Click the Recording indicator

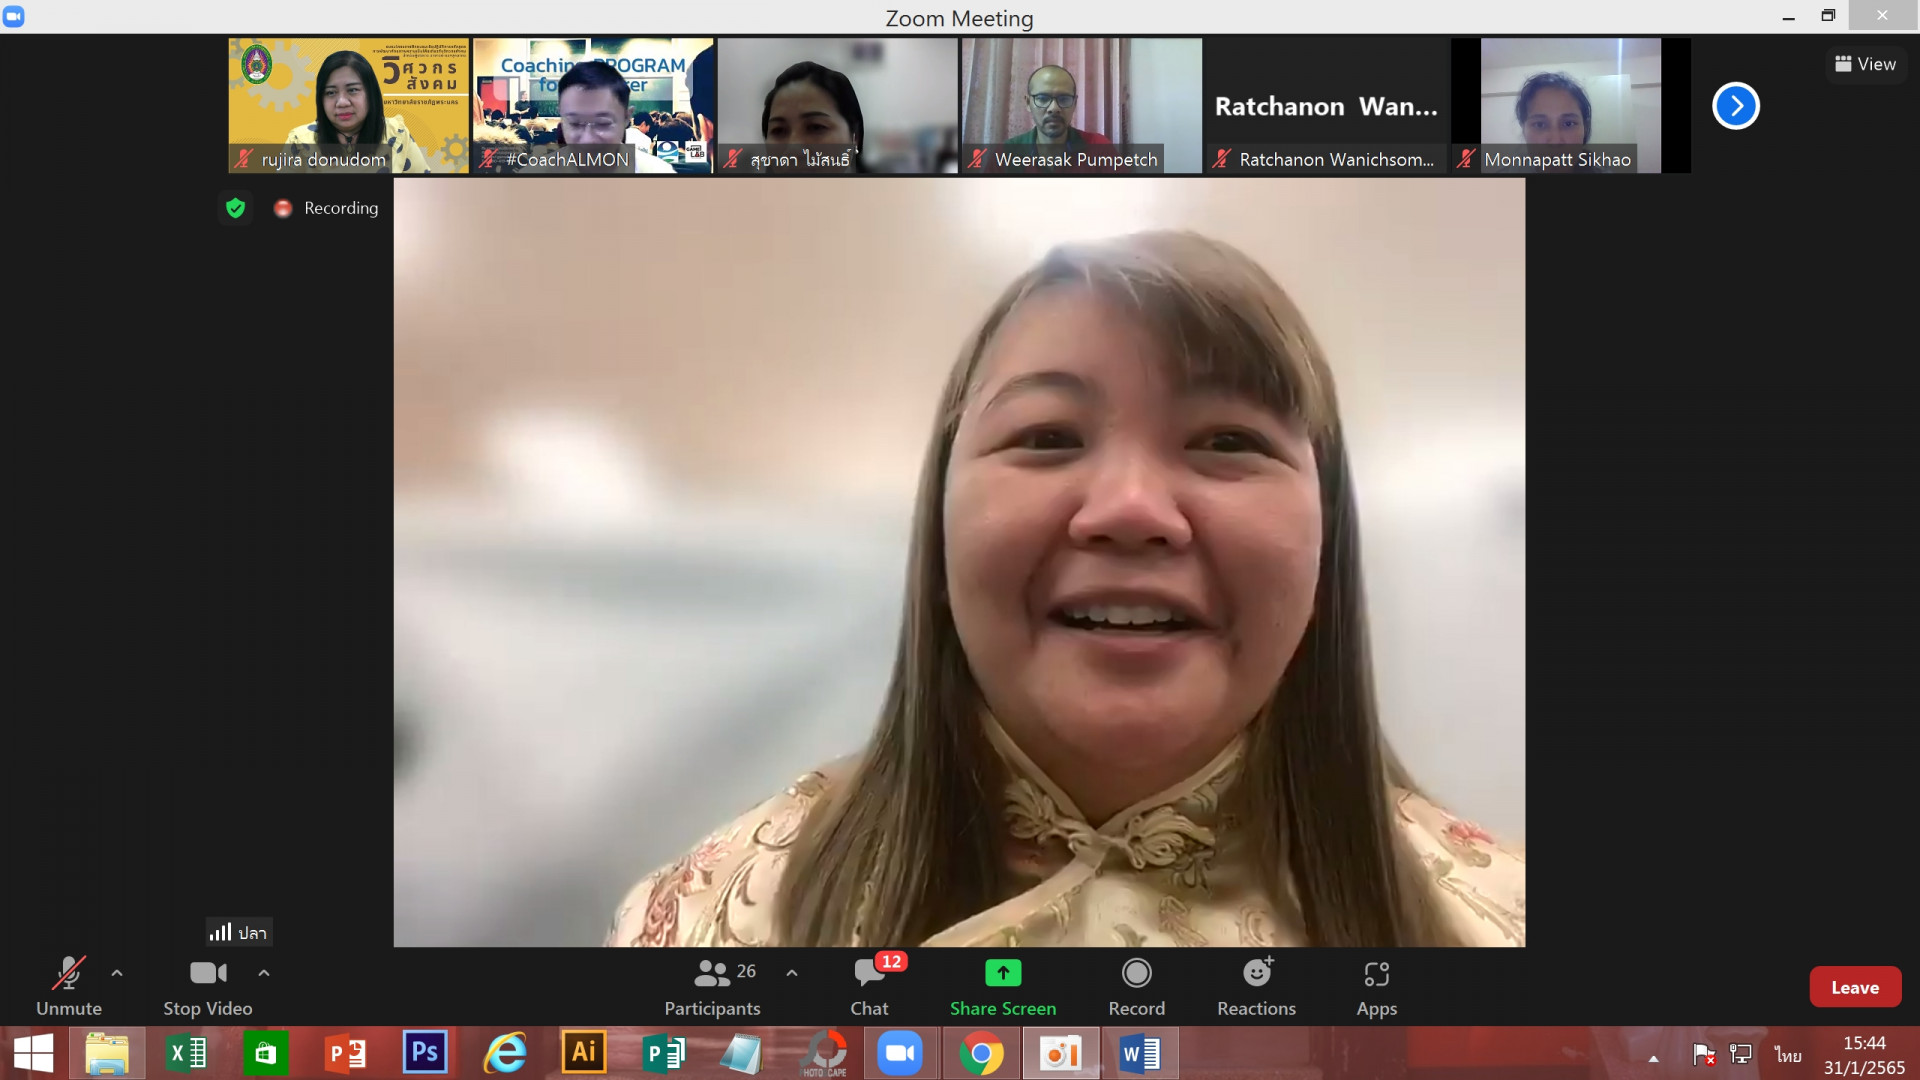(x=327, y=208)
